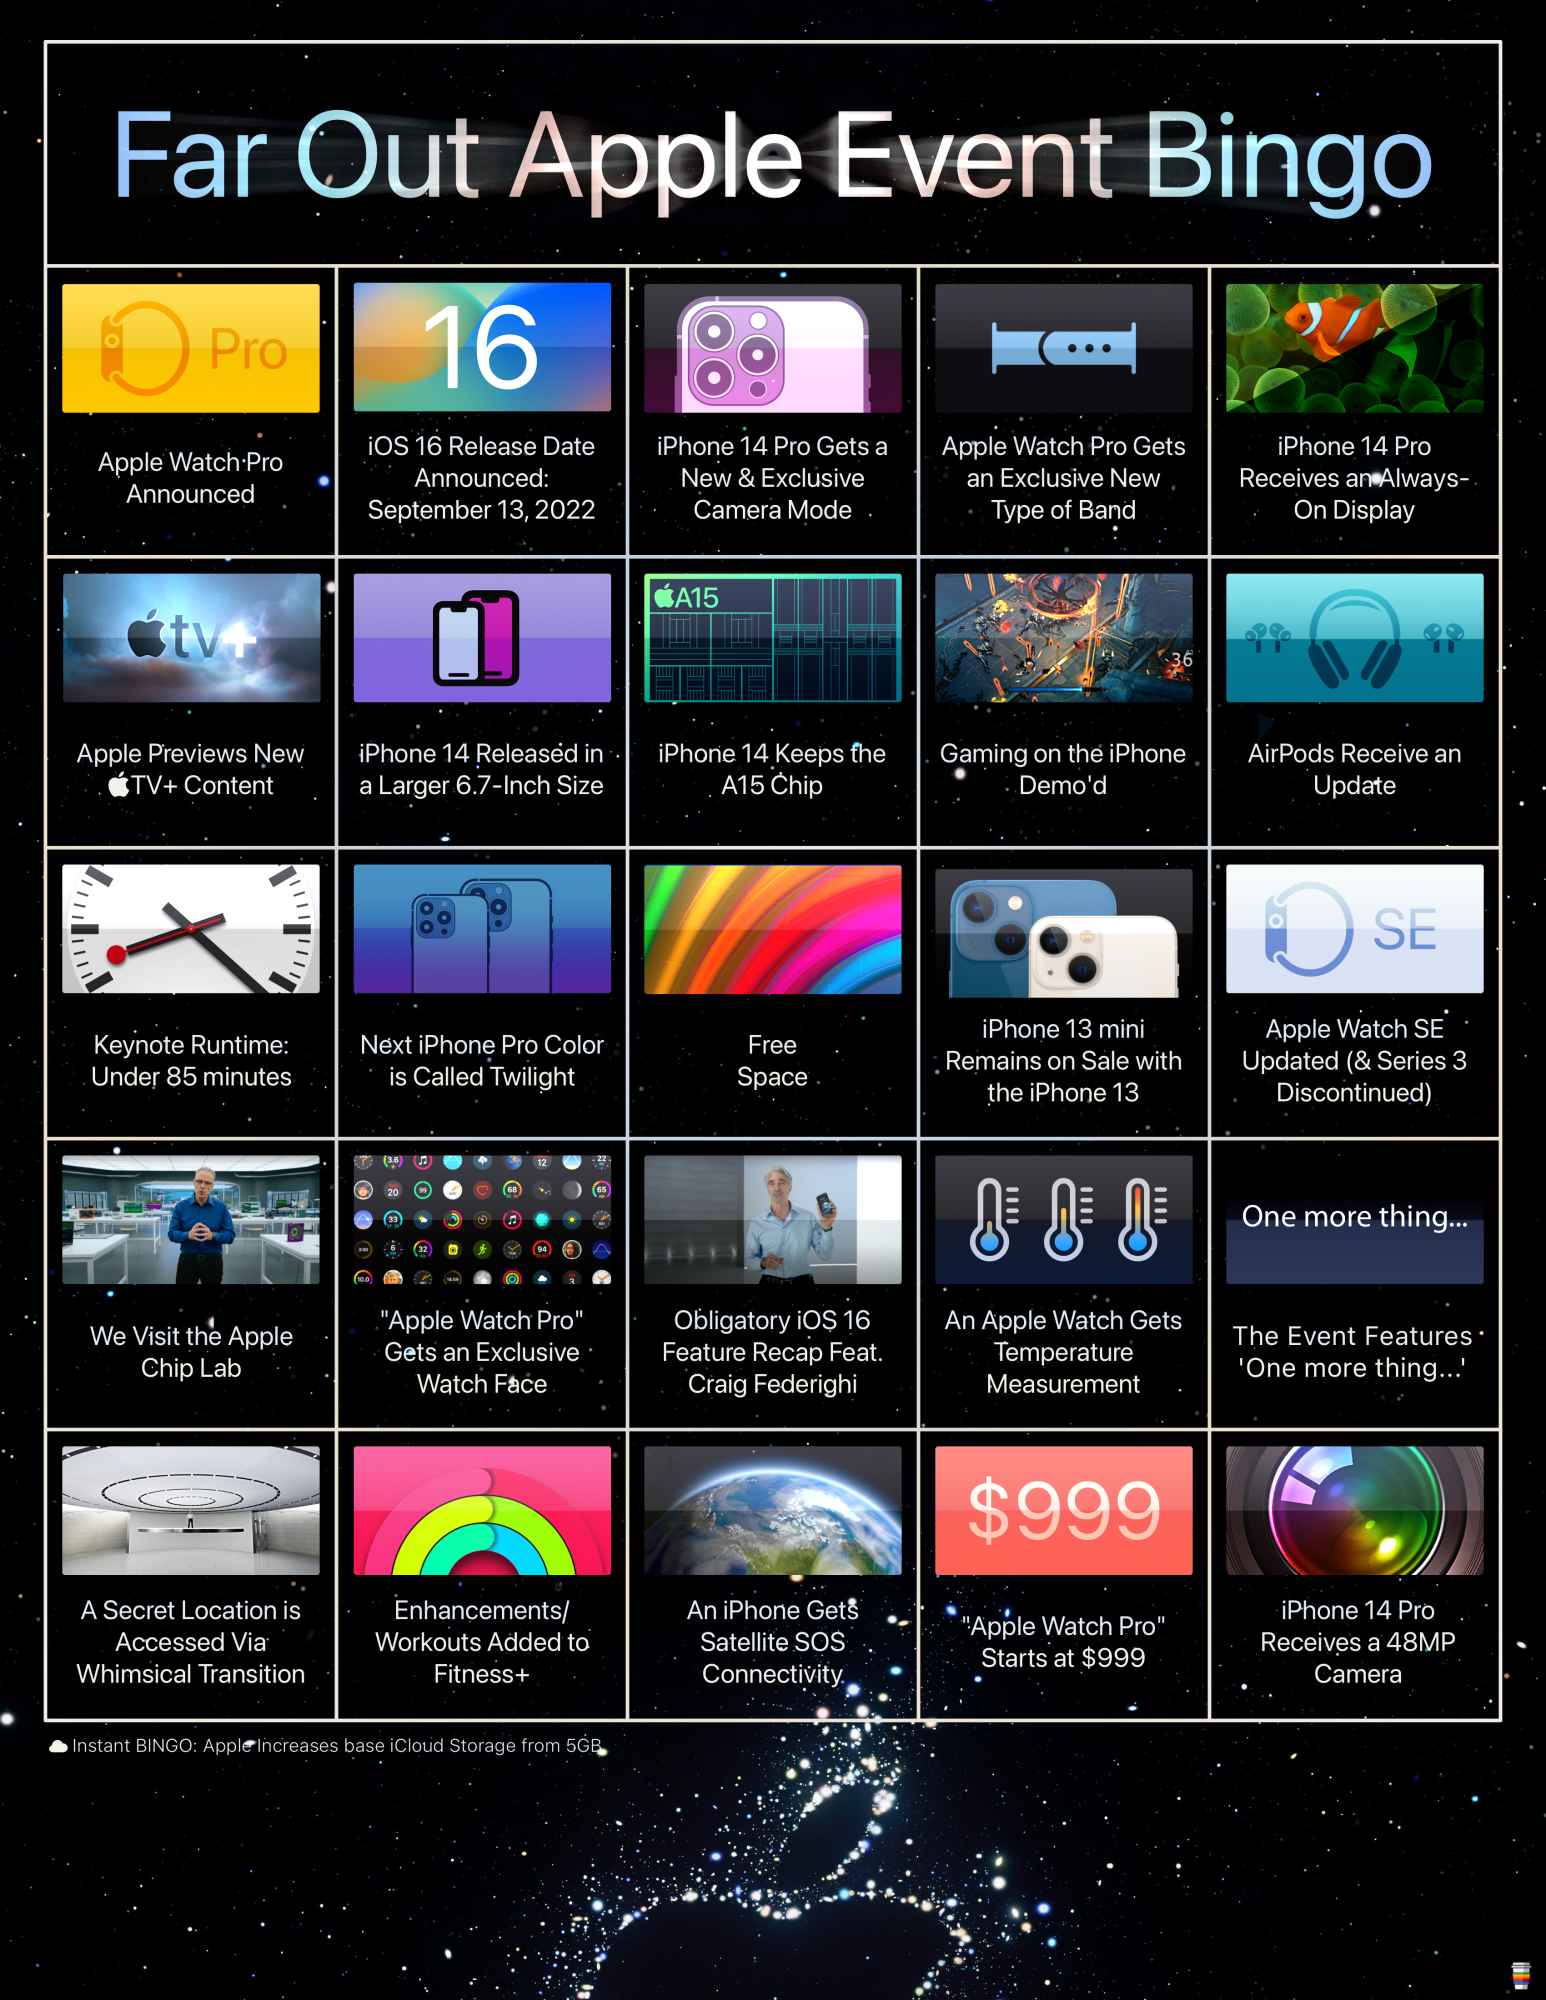Click 'iPhone 13 mini Remains on Sale' caption
This screenshot has width=1546, height=2000.
point(1064,1061)
